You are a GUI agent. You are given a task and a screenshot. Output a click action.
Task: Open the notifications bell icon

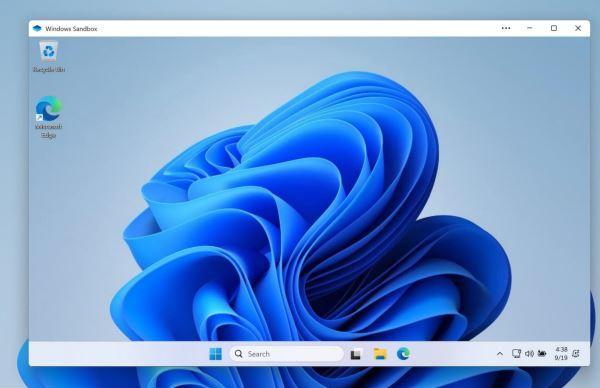point(576,354)
